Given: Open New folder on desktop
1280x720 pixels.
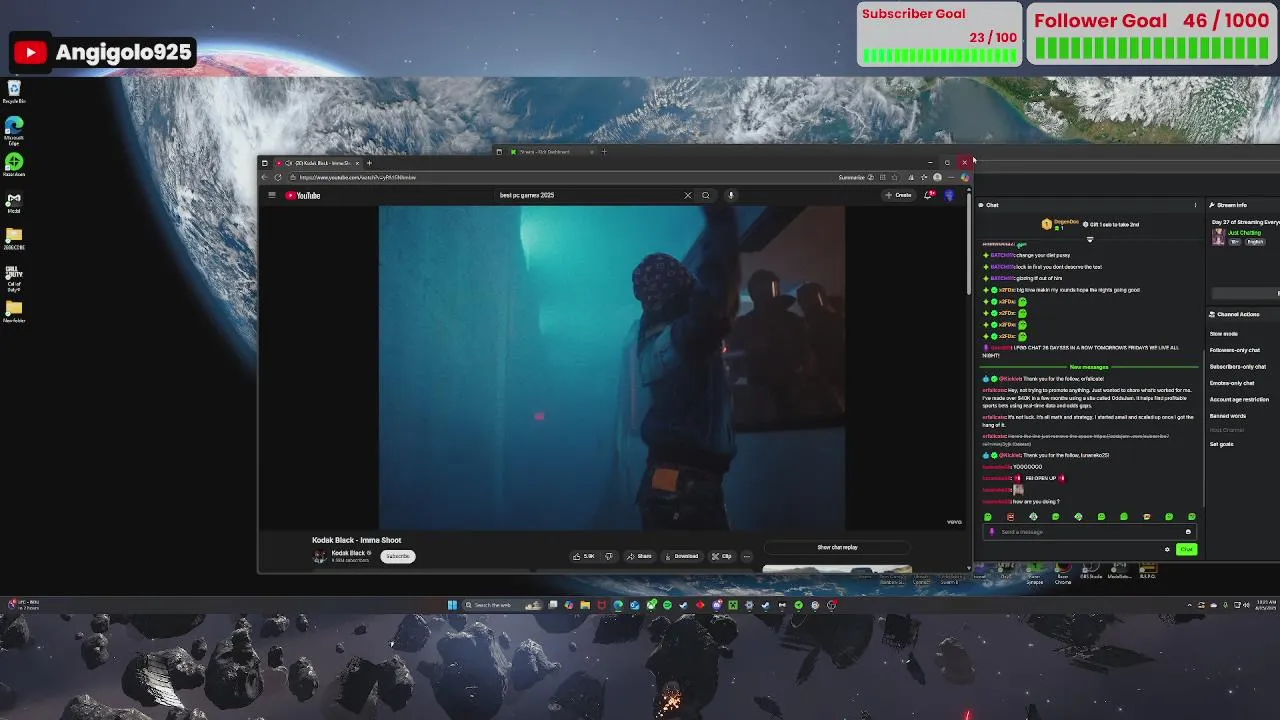Looking at the screenshot, I should (14, 312).
